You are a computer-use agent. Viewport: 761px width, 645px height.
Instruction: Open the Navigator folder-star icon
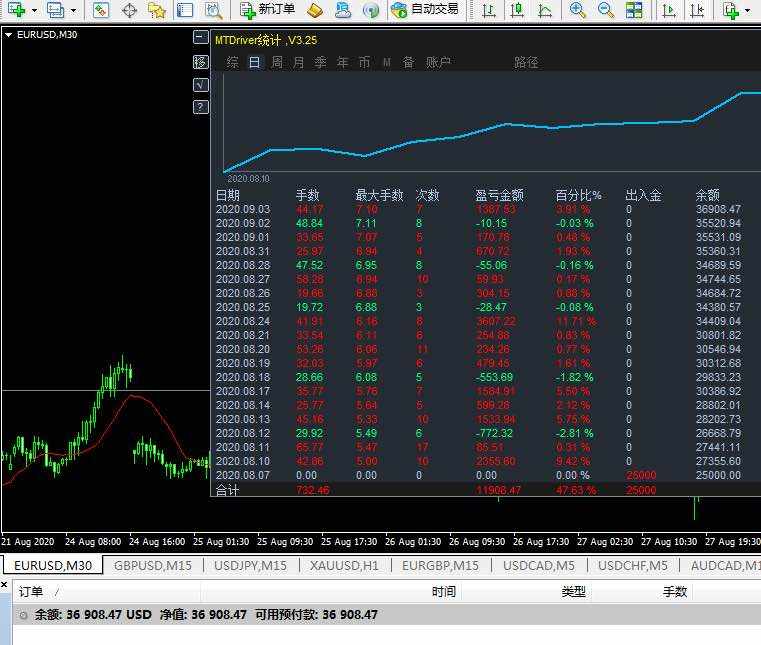157,10
